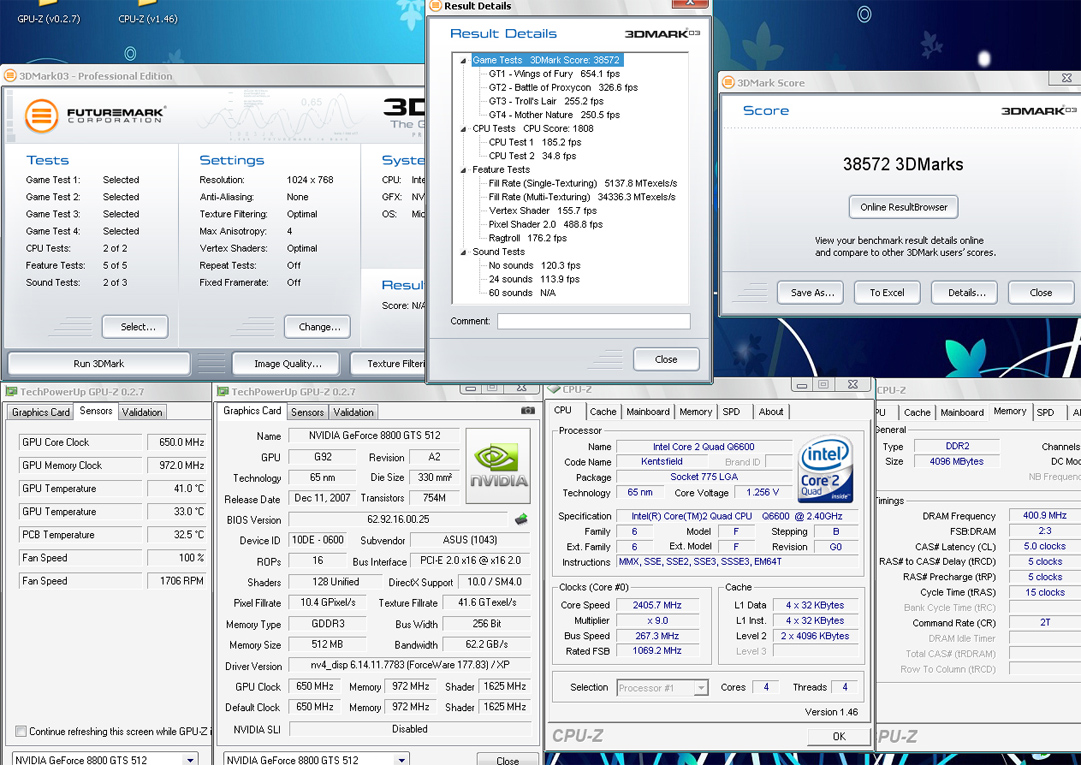Viewport: 1081px width, 765px height.
Task: Click the Intel Core 2 Quad logo in CPU-Z
Action: pyautogui.click(x=825, y=469)
